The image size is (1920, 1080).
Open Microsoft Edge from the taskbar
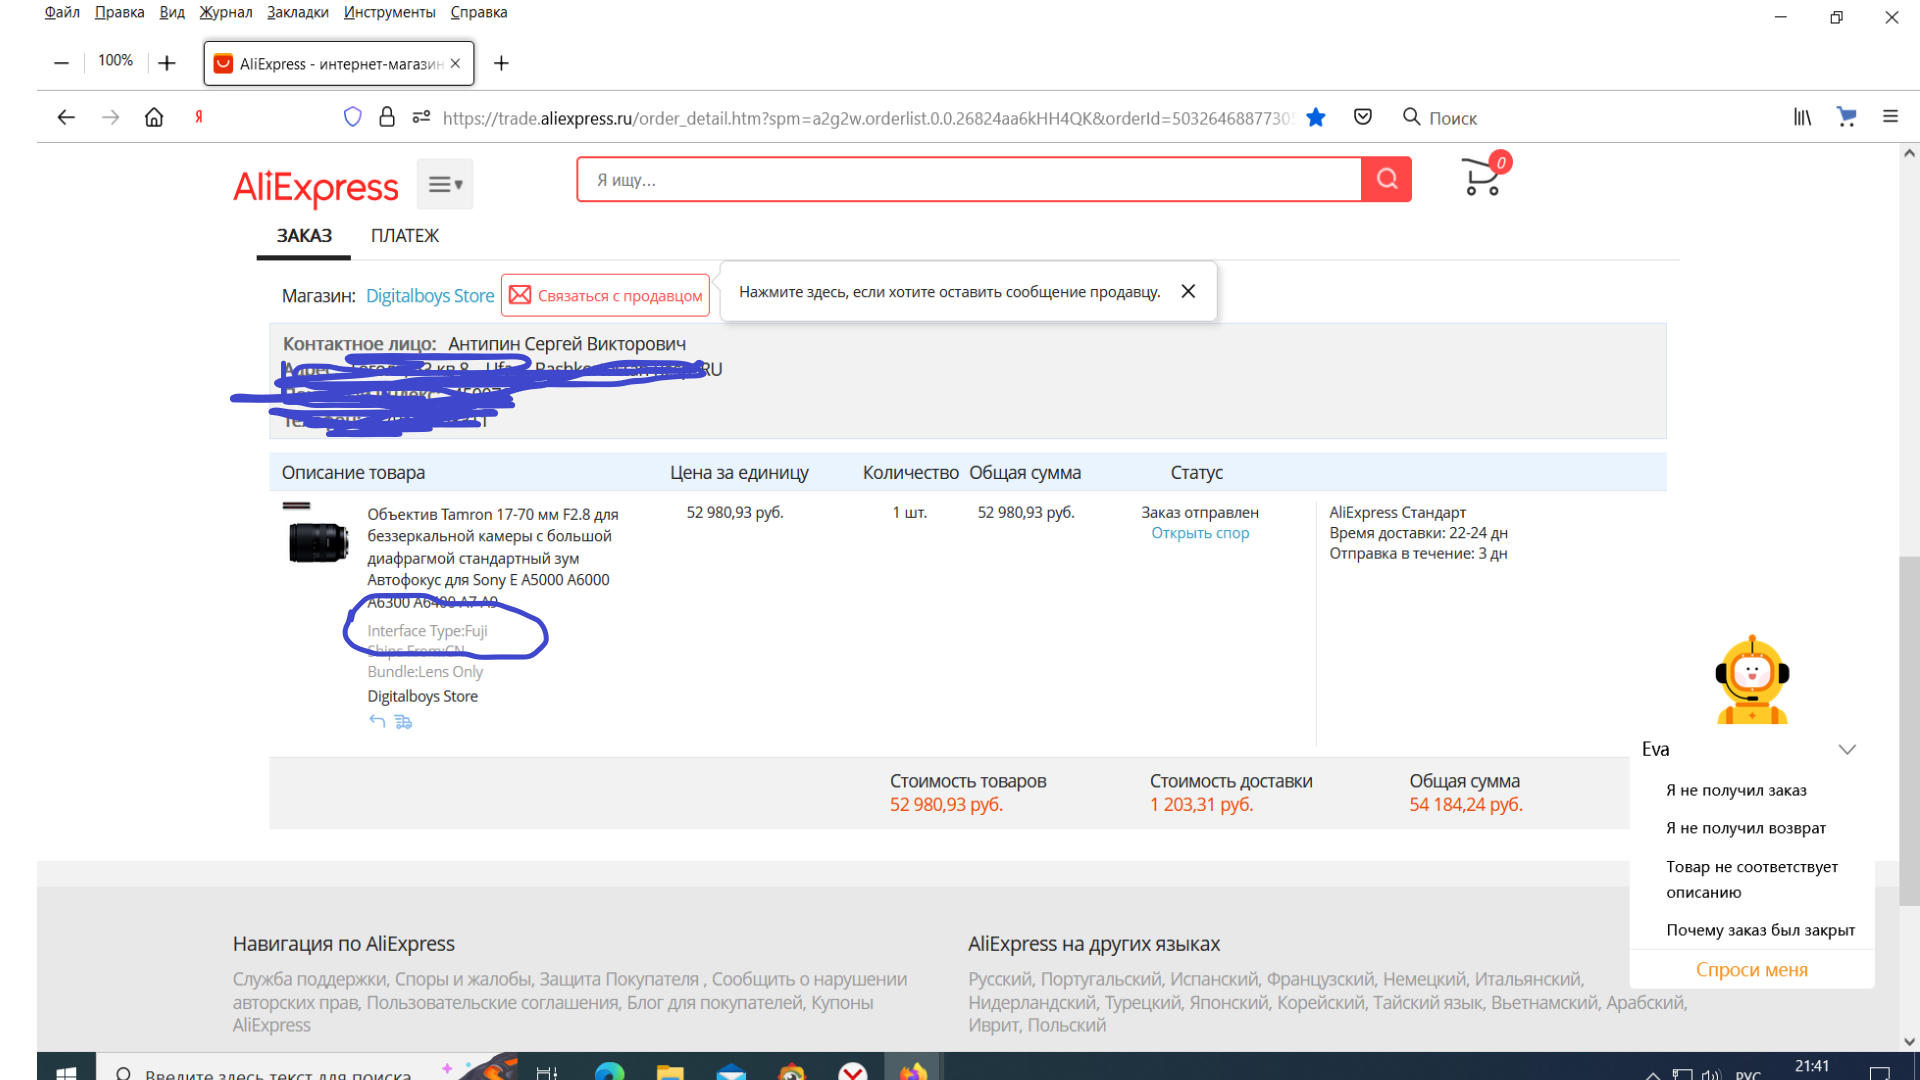609,1072
